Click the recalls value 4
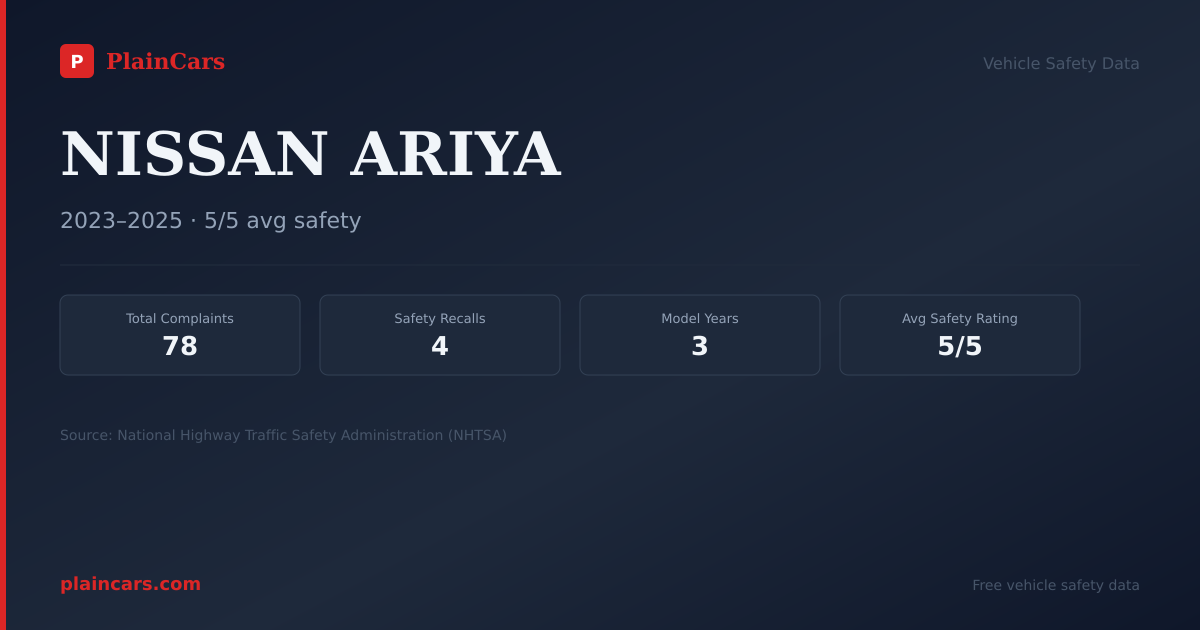Viewport: 1200px width, 630px height. pyautogui.click(x=440, y=347)
